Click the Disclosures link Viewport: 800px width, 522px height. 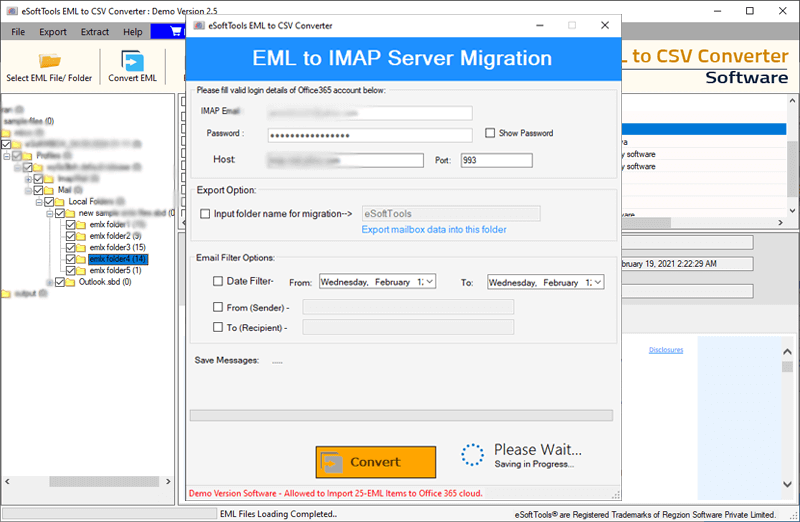[x=666, y=350]
